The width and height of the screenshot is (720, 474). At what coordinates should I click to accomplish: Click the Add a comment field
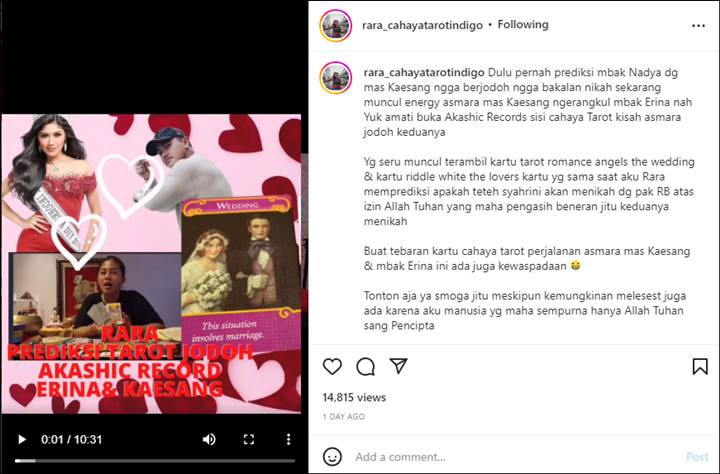(516, 457)
